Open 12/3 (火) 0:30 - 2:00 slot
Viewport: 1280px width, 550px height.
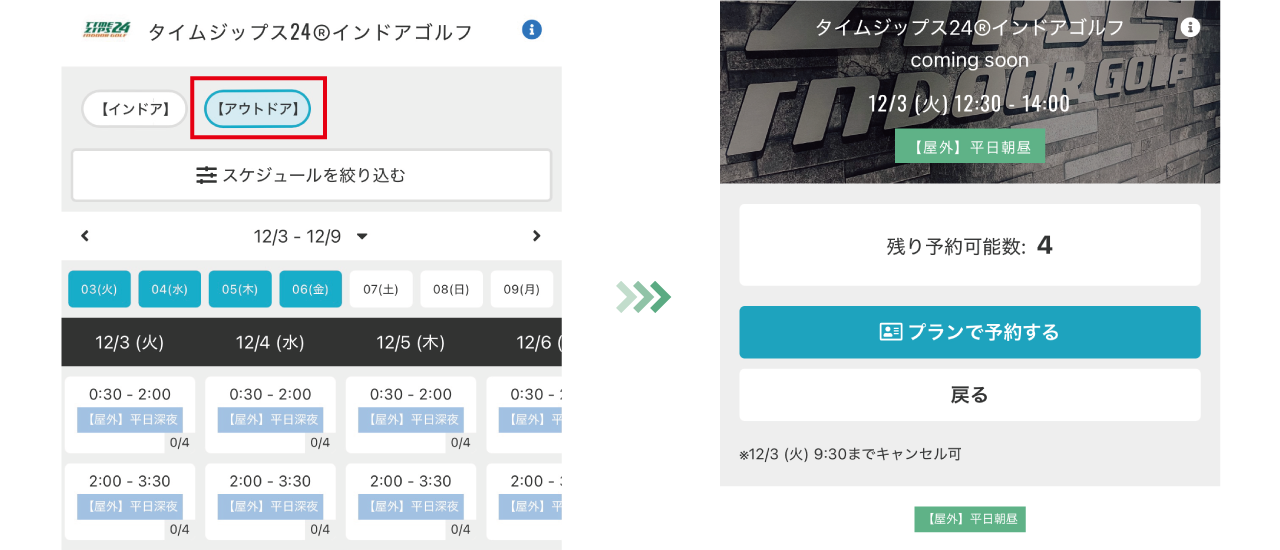coord(130,415)
